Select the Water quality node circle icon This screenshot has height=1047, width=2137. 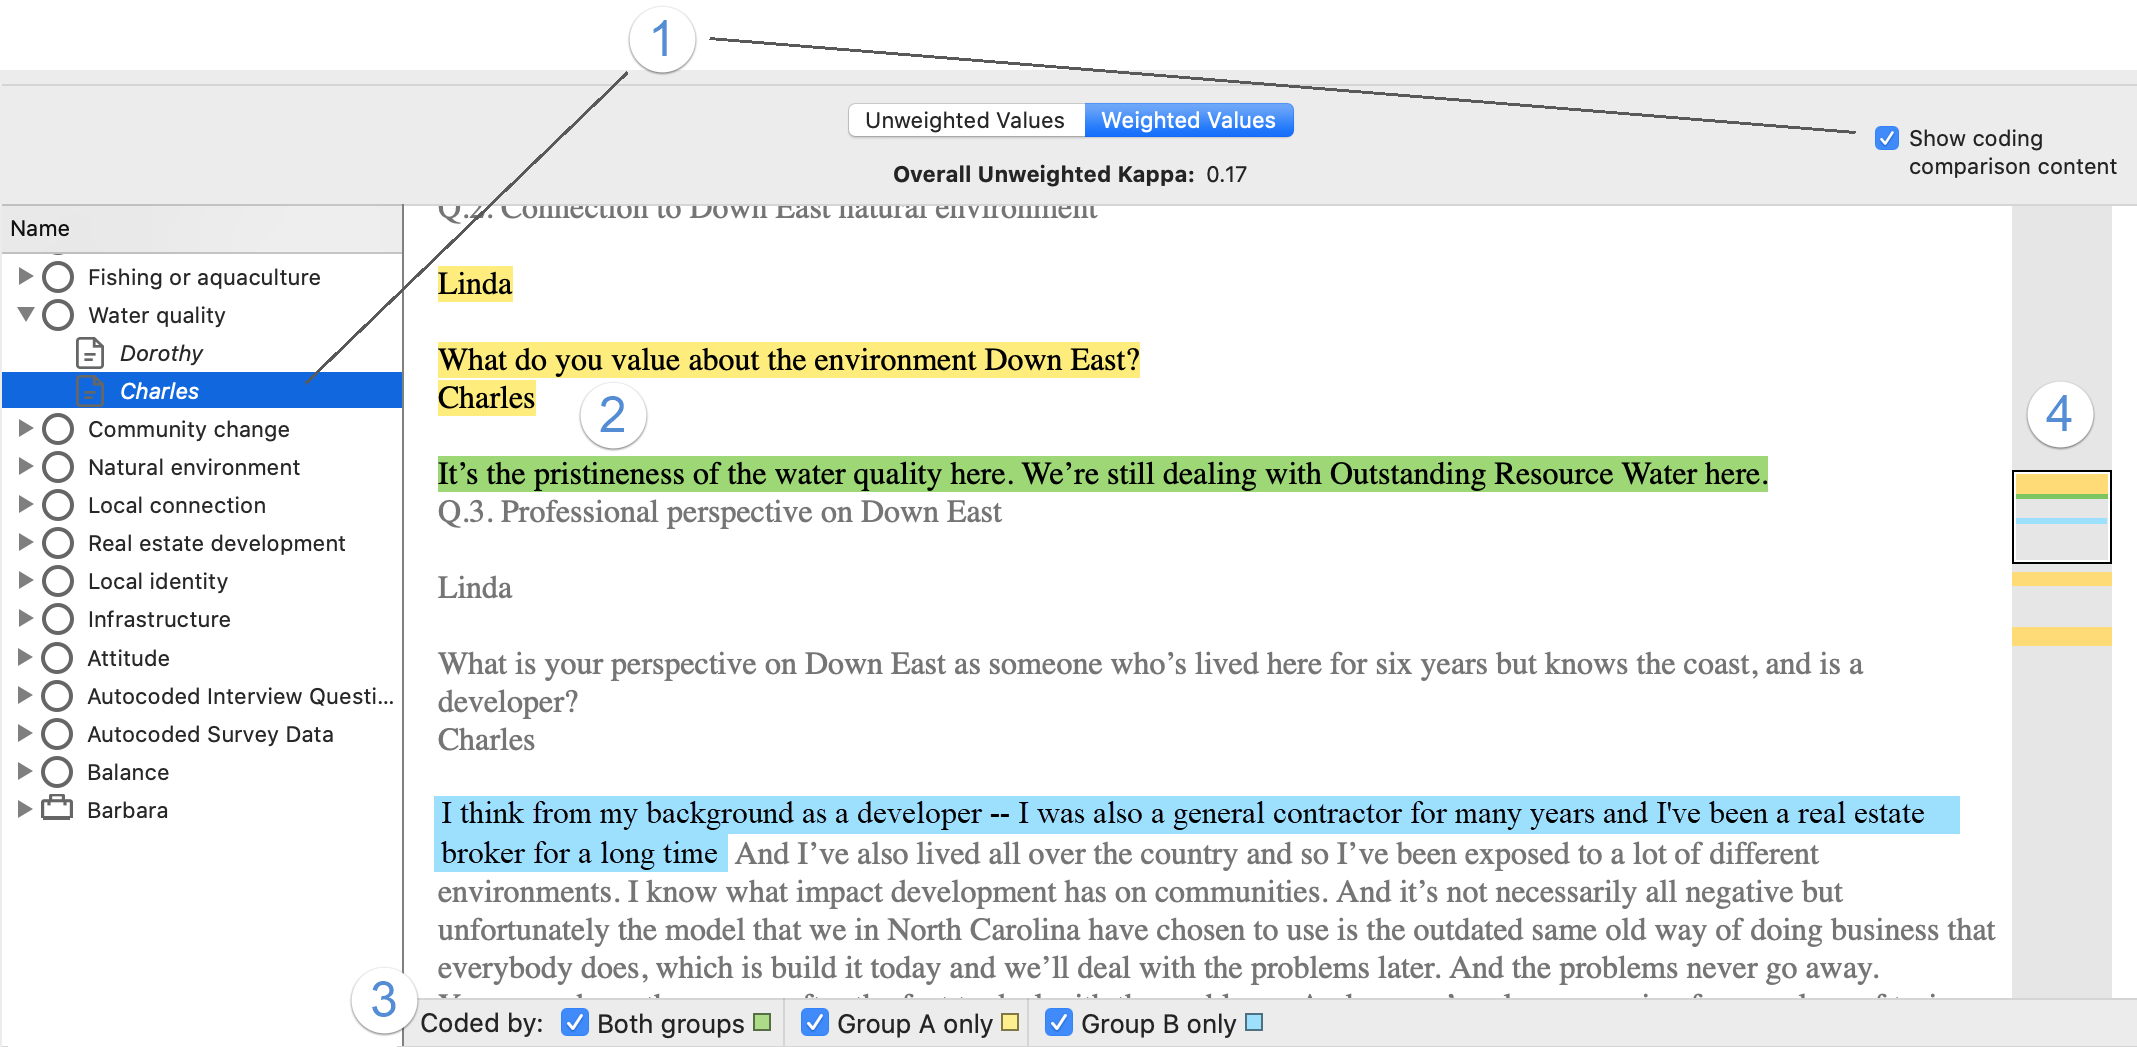pyautogui.click(x=58, y=315)
